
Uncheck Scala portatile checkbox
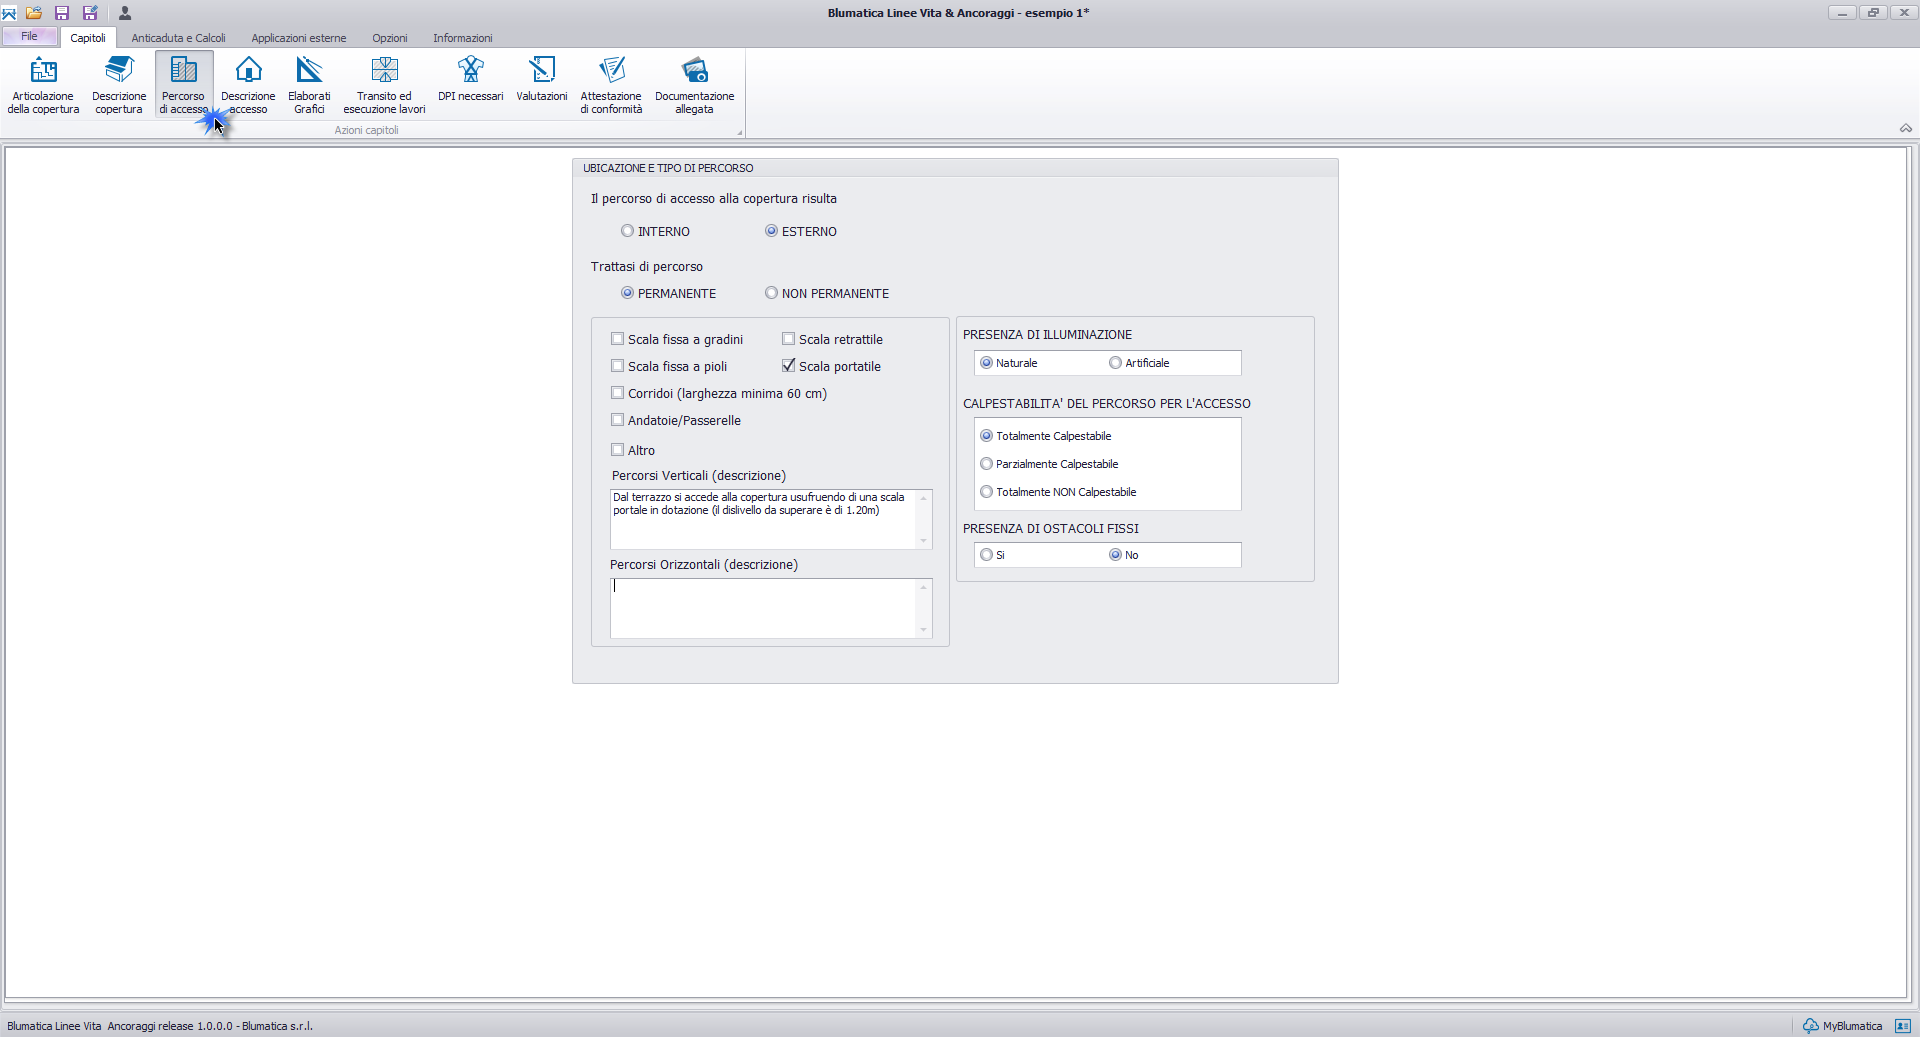(789, 366)
